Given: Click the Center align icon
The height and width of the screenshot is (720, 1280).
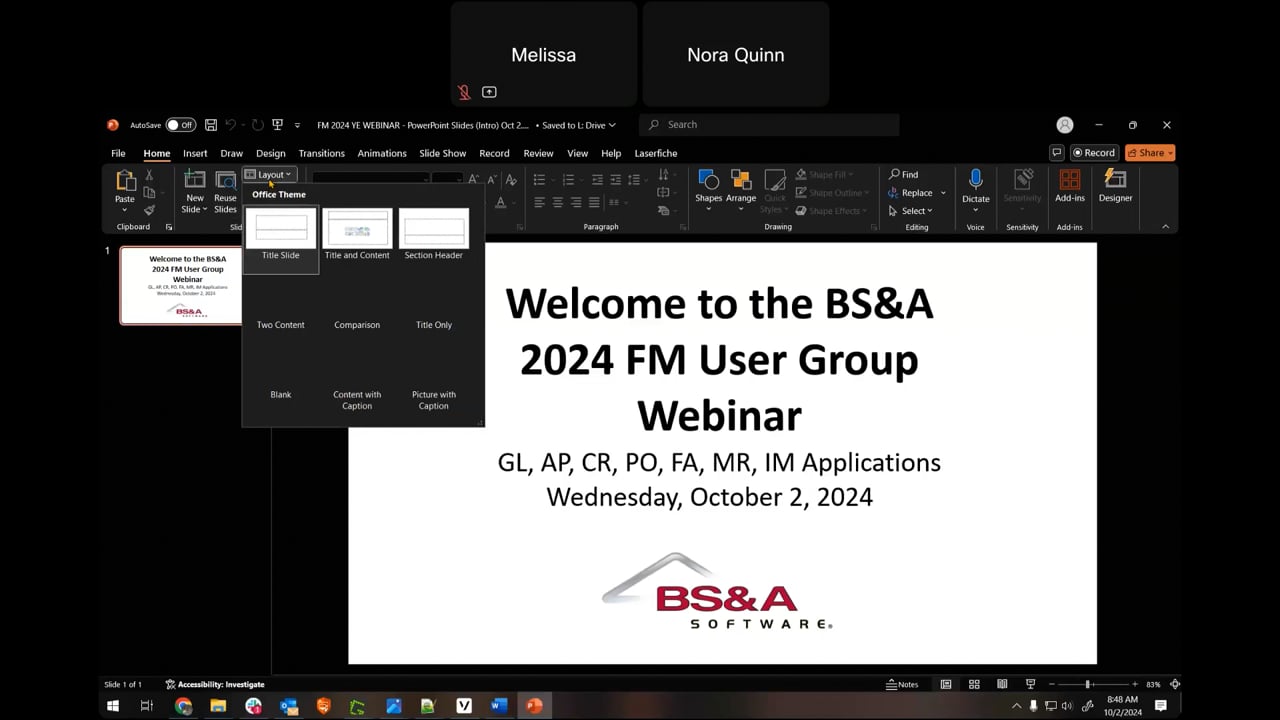Looking at the screenshot, I should (558, 202).
